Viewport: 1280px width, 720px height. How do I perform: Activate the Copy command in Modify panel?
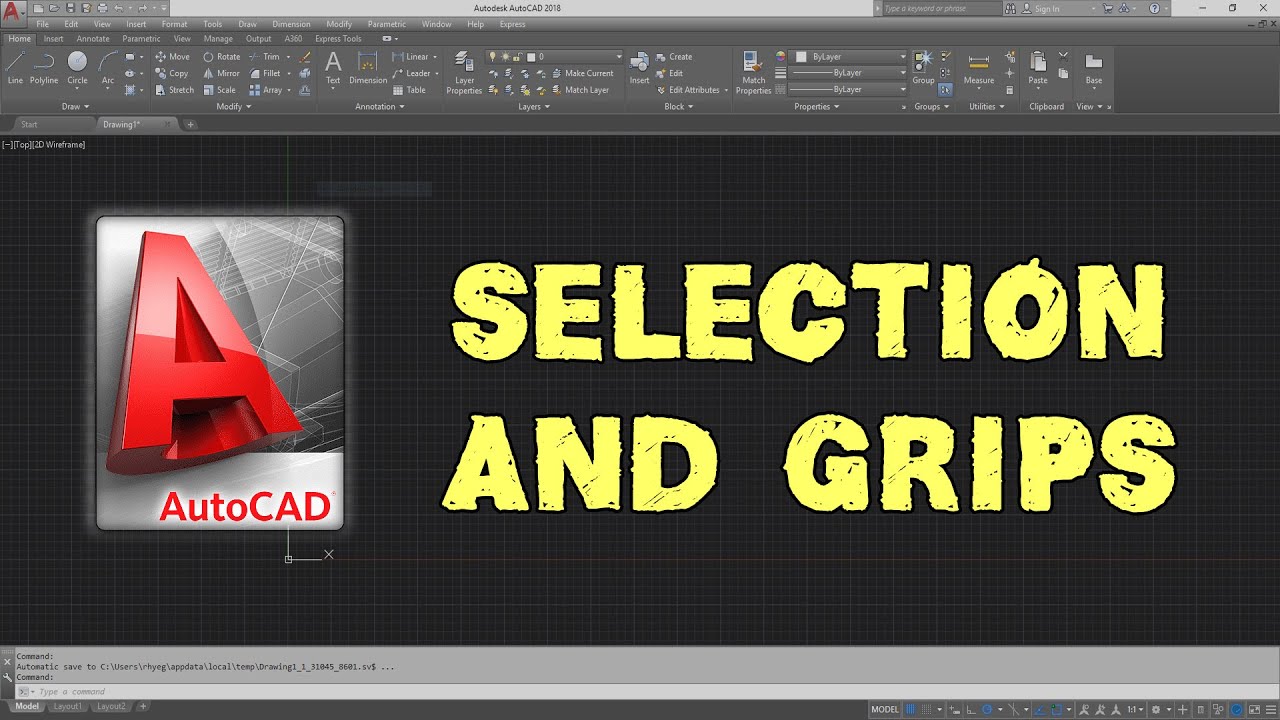(172, 73)
